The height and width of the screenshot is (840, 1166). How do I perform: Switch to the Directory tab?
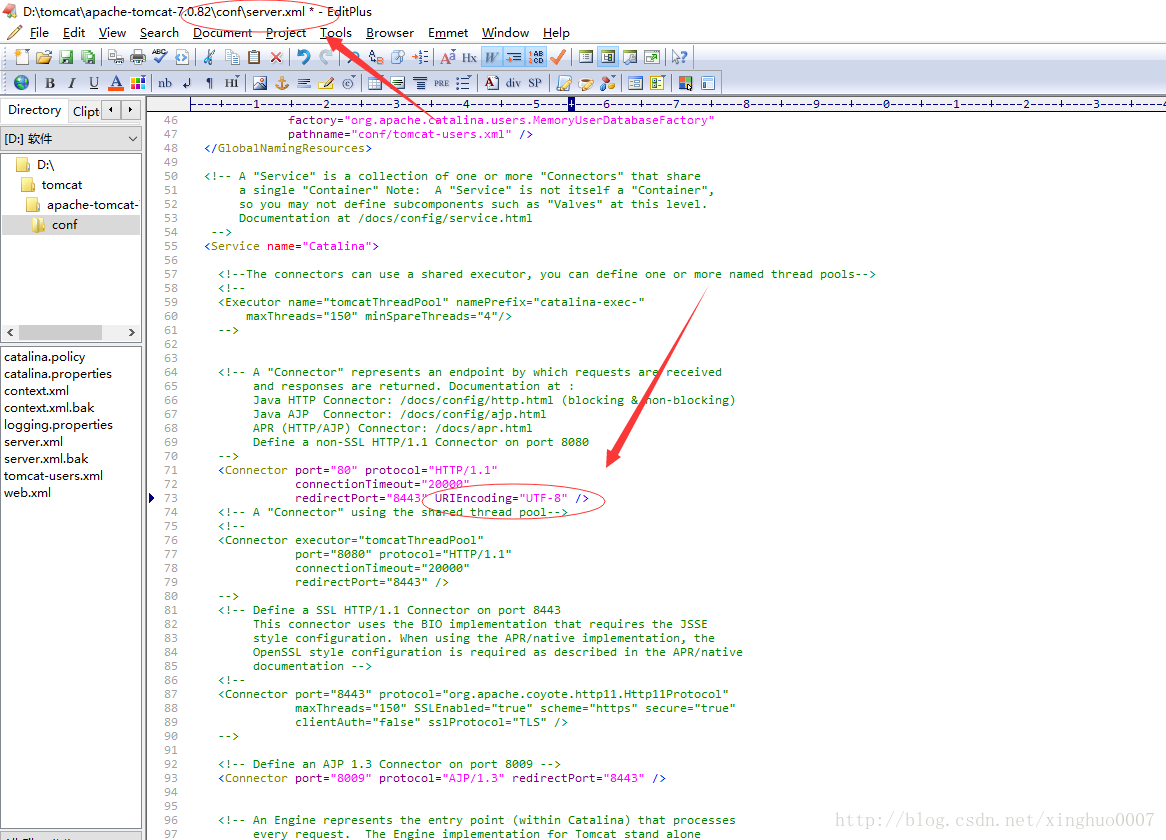coord(34,110)
